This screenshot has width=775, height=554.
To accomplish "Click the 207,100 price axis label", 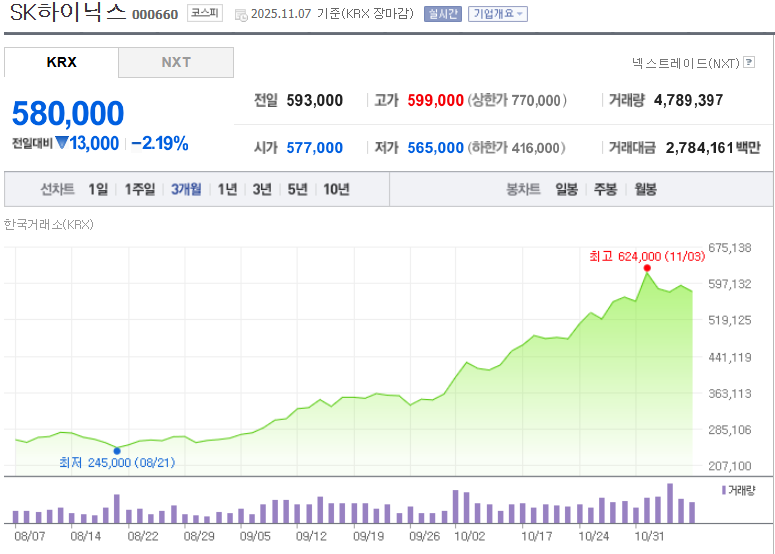I will (x=730, y=466).
